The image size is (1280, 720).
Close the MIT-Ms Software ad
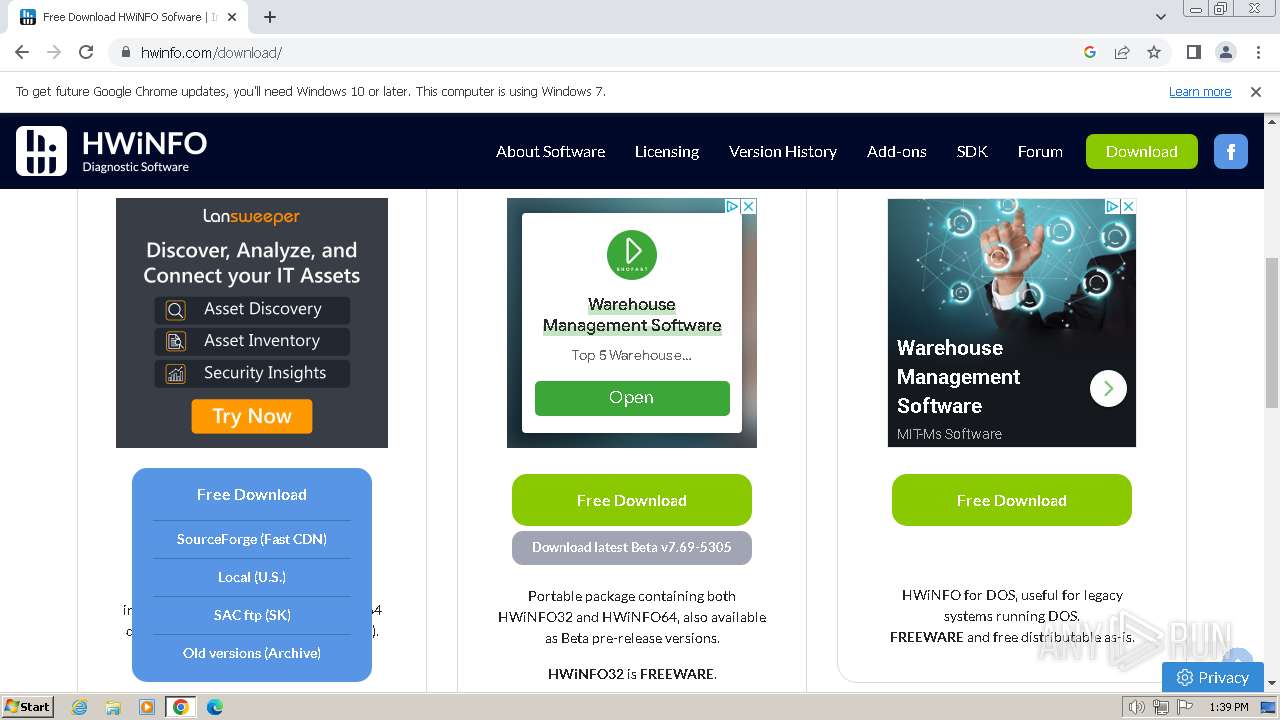[1128, 206]
